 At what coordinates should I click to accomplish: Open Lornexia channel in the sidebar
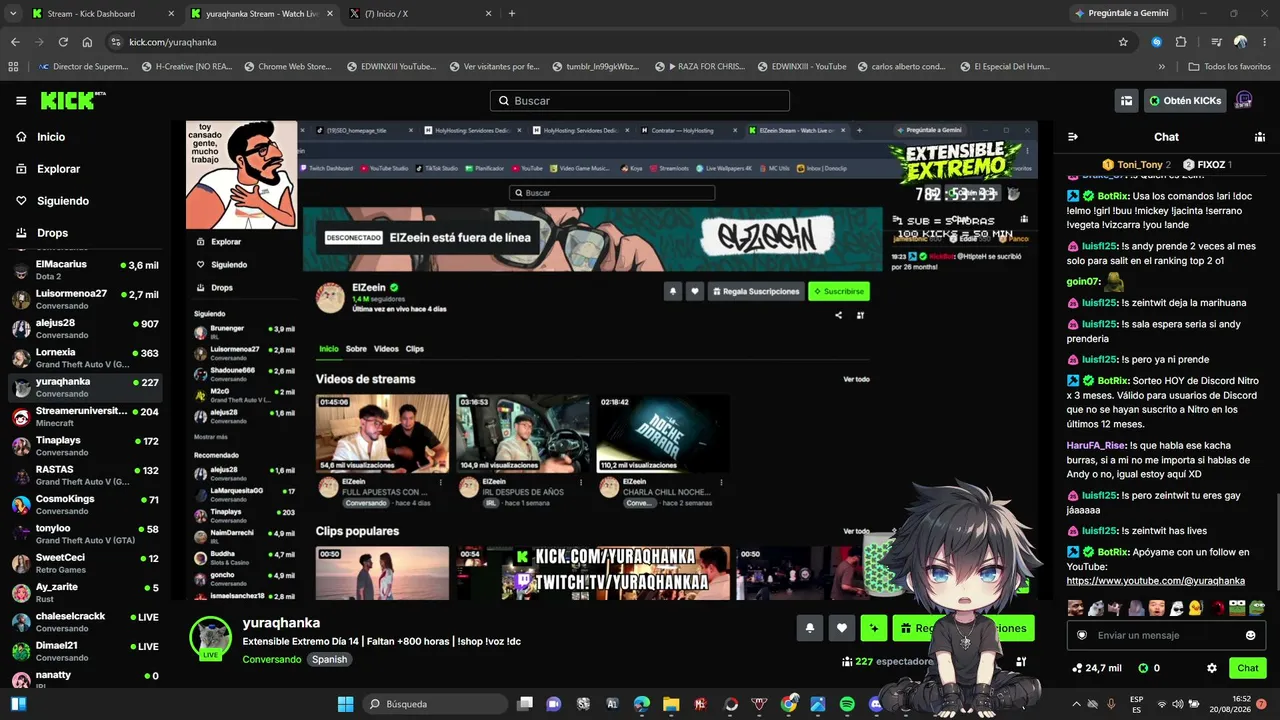[85, 358]
